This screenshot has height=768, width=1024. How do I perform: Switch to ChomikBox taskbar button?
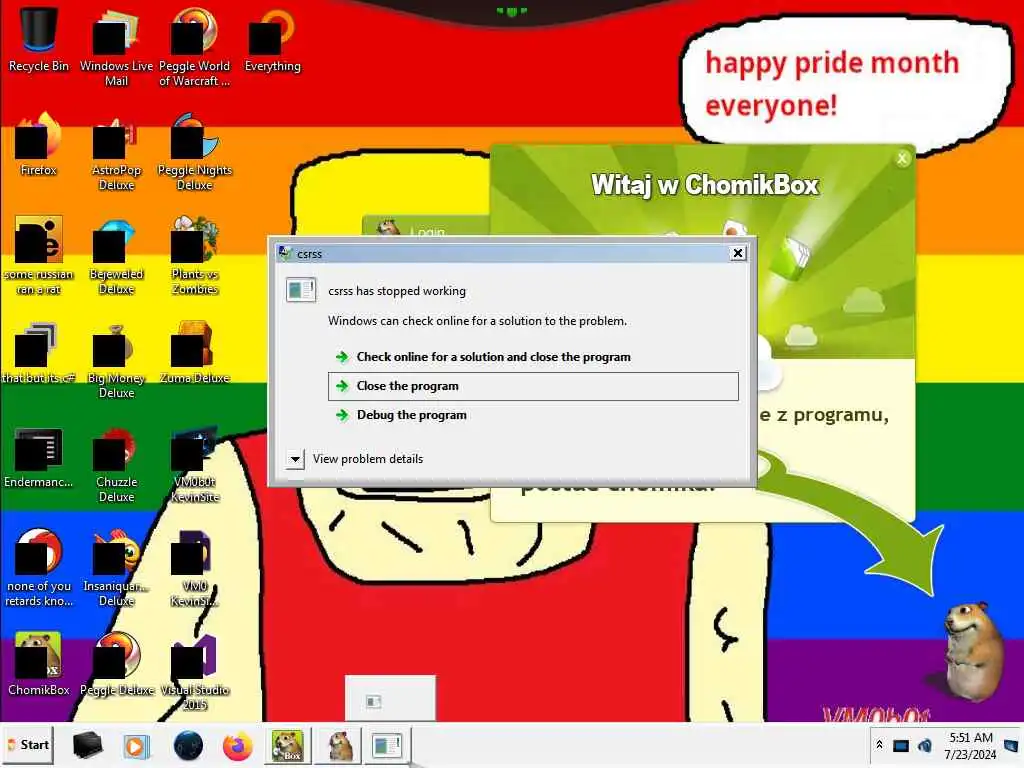pos(288,746)
